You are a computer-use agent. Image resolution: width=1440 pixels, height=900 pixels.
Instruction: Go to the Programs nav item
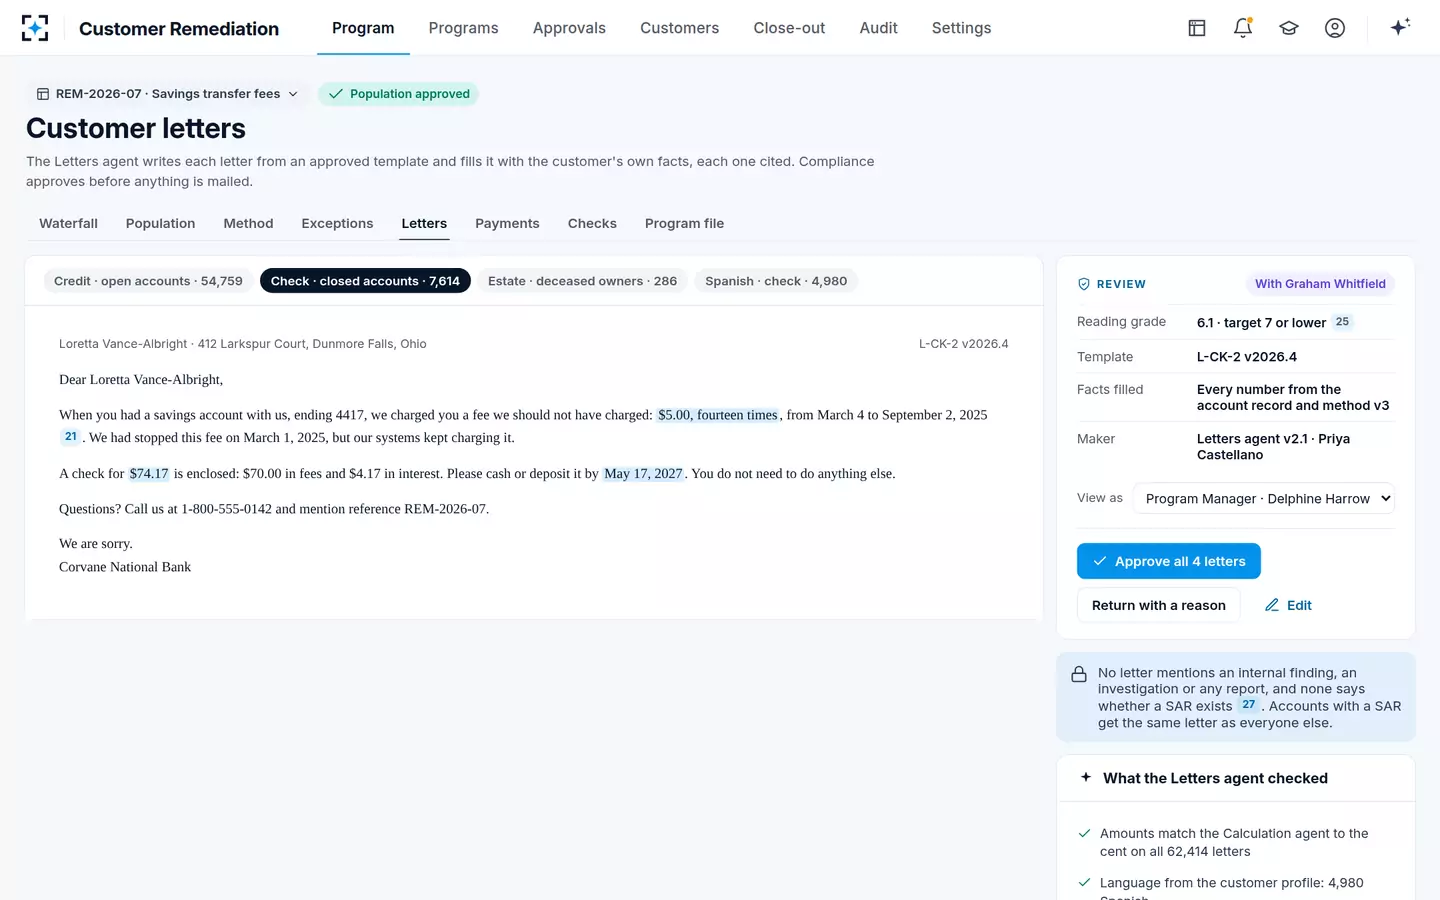463,28
